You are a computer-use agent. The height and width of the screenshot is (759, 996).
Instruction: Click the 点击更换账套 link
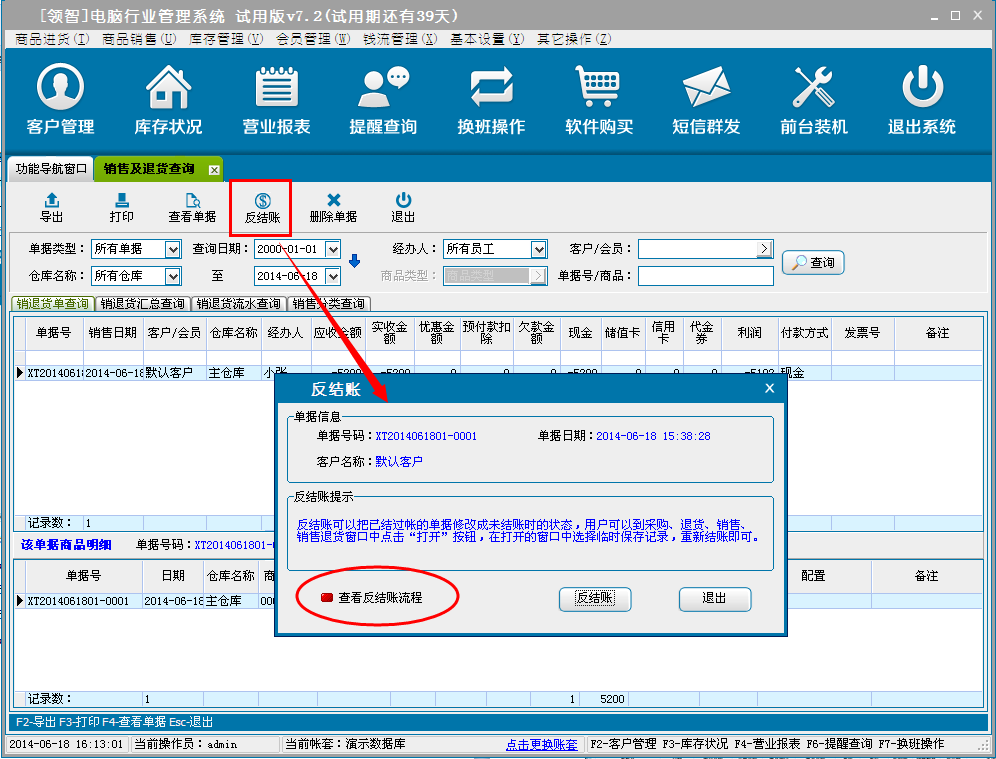[x=541, y=745]
